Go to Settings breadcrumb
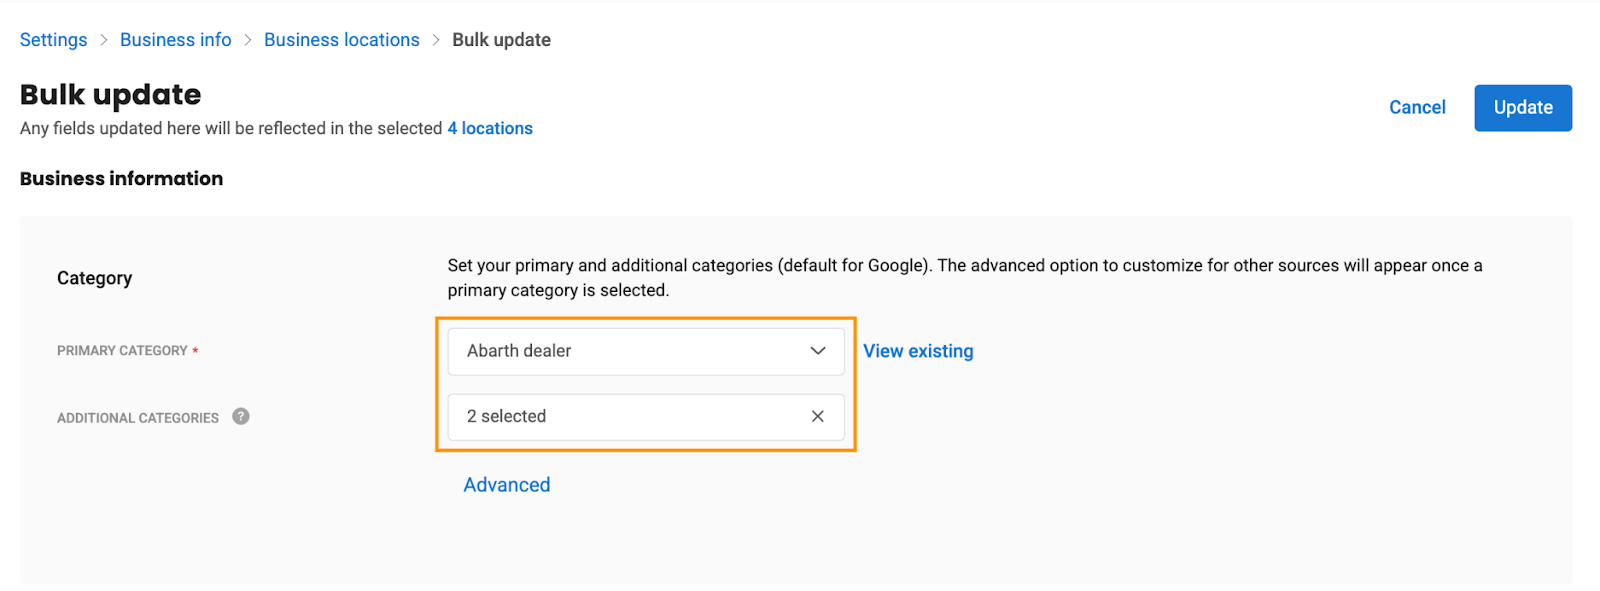 [x=54, y=40]
